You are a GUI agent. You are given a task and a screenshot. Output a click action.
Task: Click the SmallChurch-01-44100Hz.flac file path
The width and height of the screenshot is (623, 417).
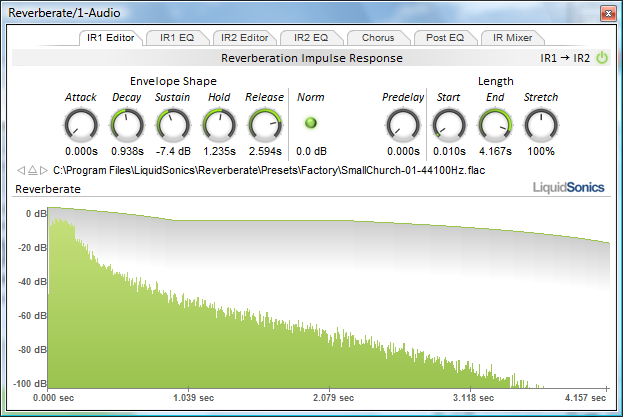269,170
